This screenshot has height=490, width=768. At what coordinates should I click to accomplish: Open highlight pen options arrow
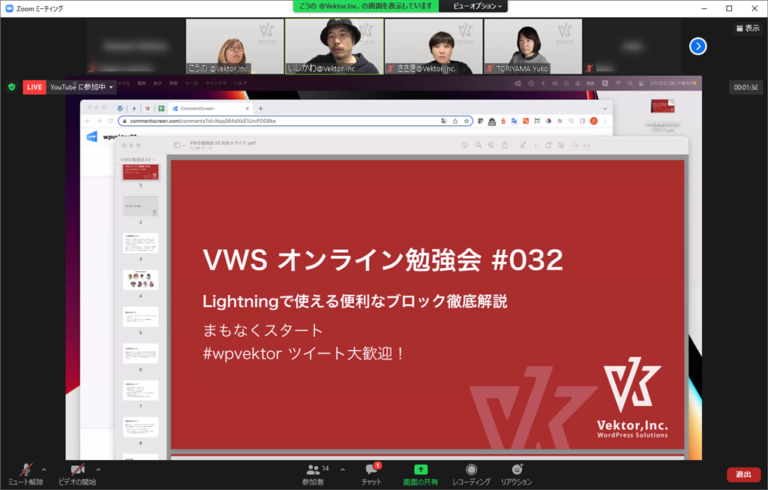[535, 146]
